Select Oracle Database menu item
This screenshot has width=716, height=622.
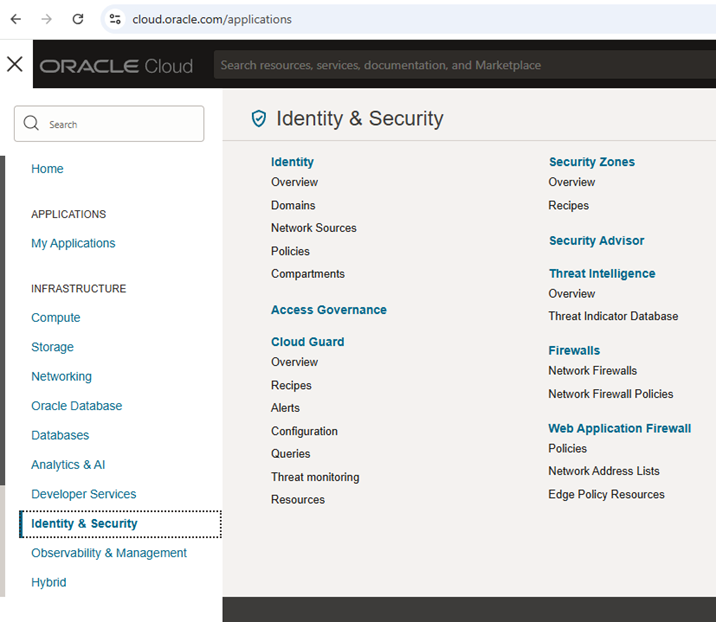pos(77,406)
